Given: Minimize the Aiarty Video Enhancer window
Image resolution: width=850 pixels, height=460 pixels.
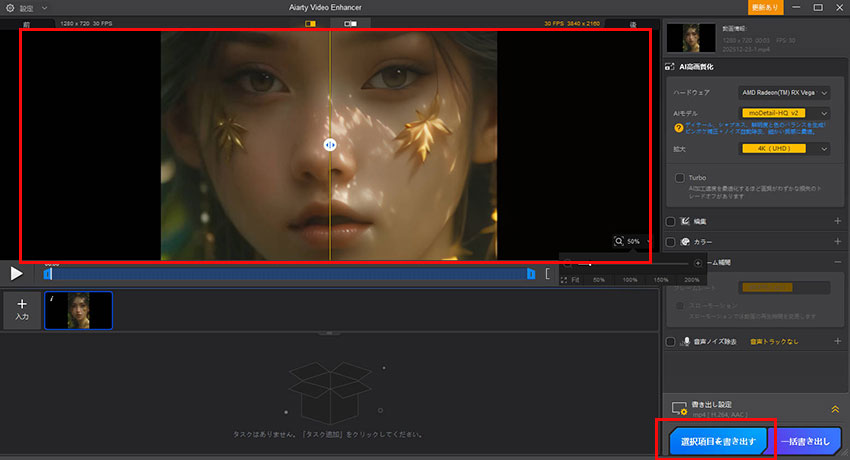Looking at the screenshot, I should (x=796, y=8).
